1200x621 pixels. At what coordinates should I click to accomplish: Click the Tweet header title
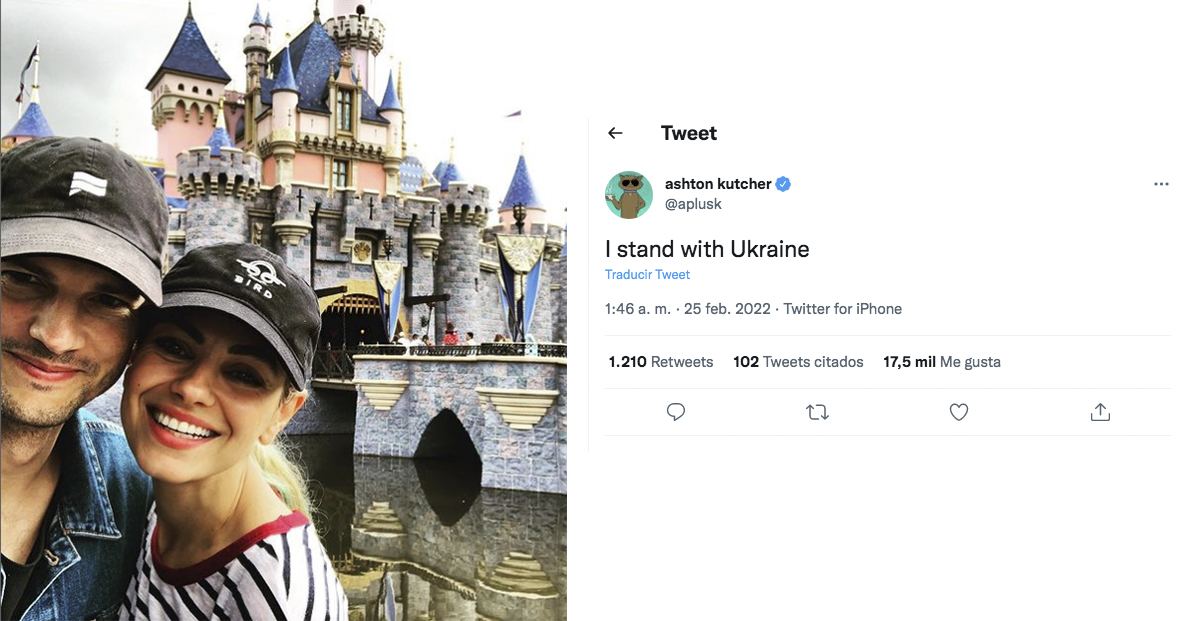(x=689, y=133)
